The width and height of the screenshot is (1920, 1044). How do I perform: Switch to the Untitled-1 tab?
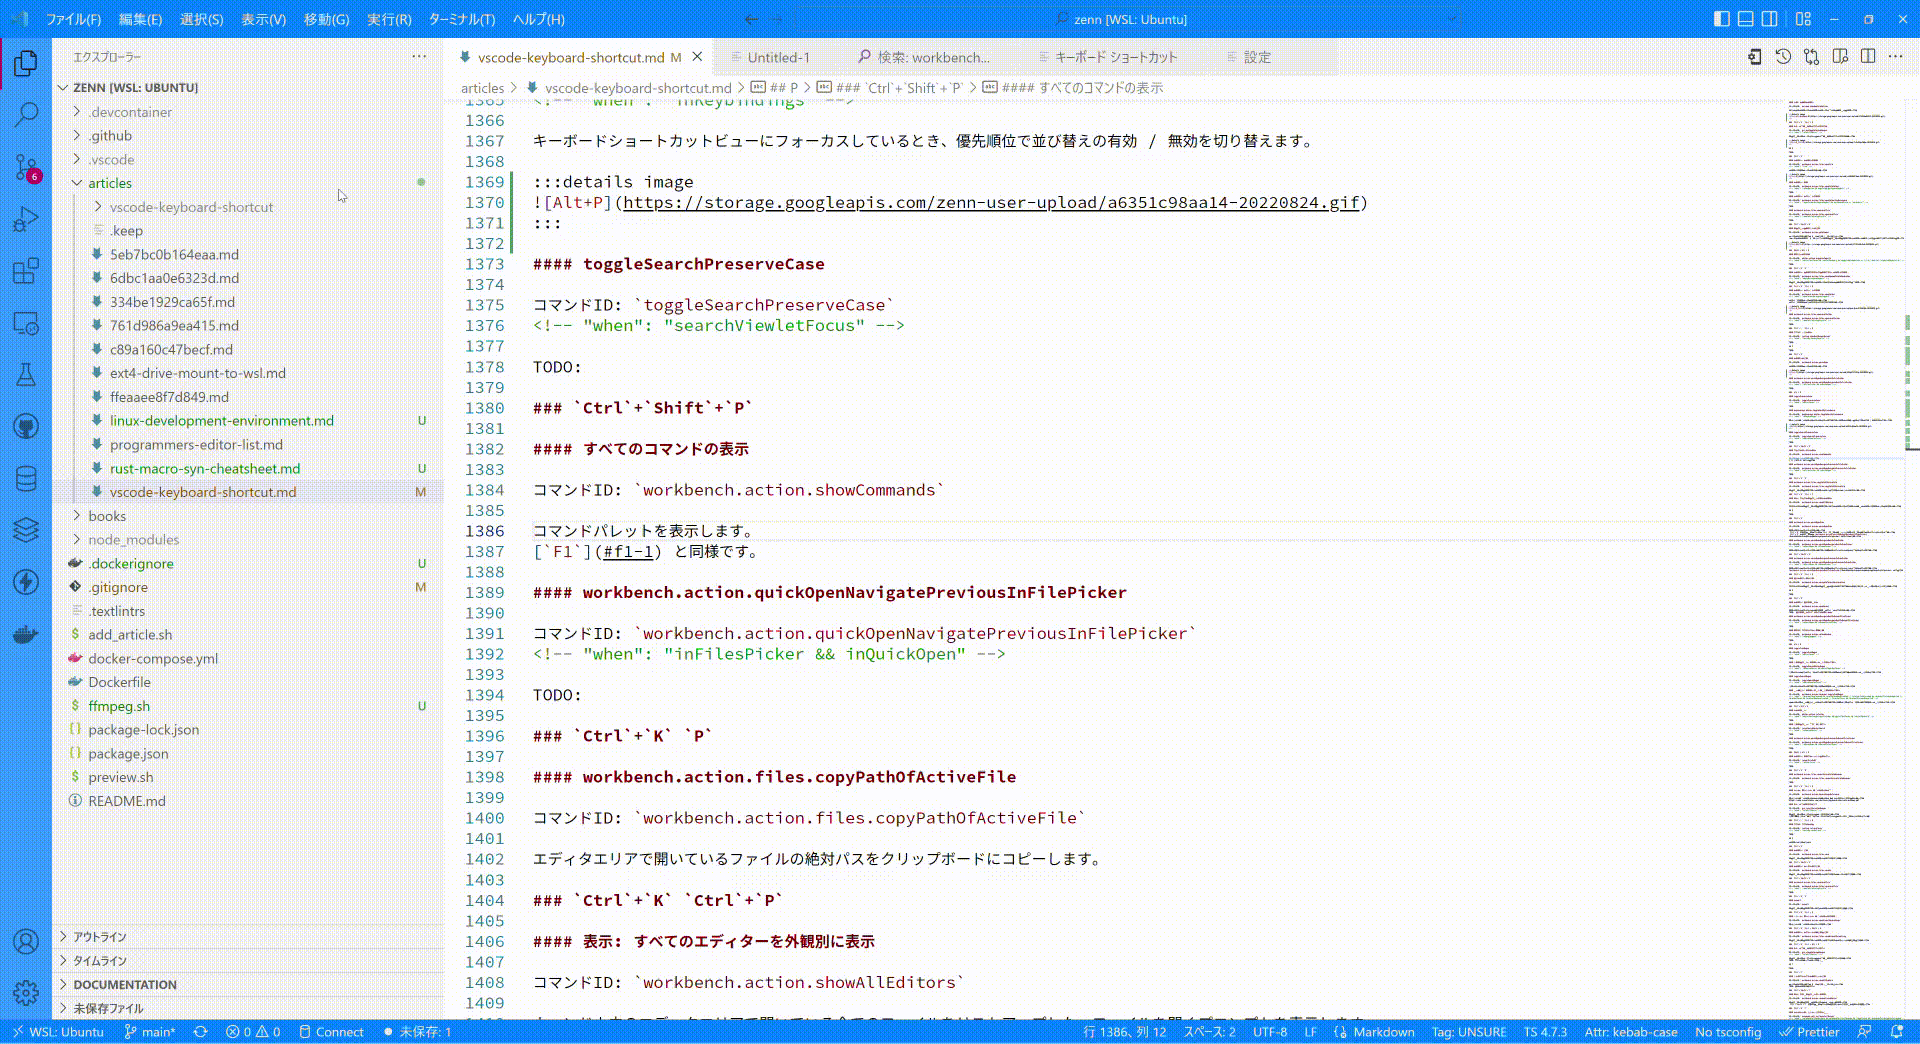(778, 57)
